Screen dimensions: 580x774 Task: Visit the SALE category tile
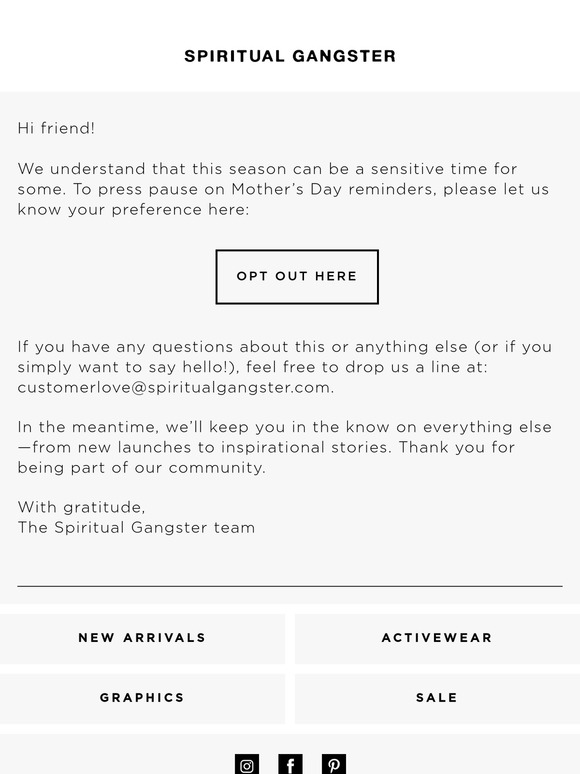437,698
